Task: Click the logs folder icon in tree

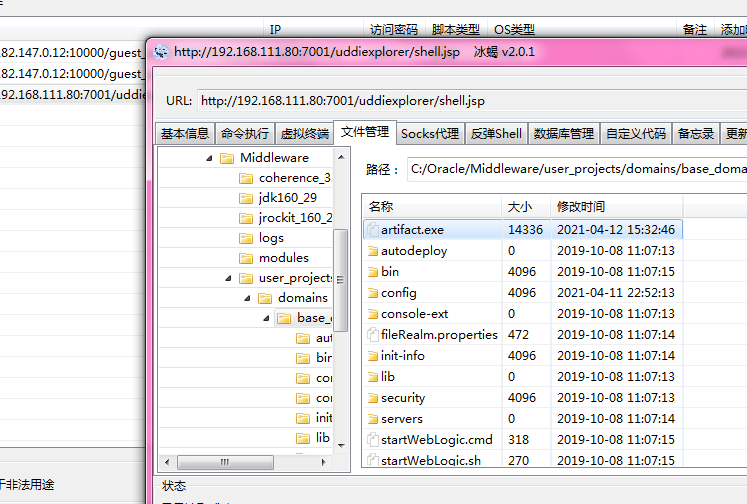Action: coord(246,238)
